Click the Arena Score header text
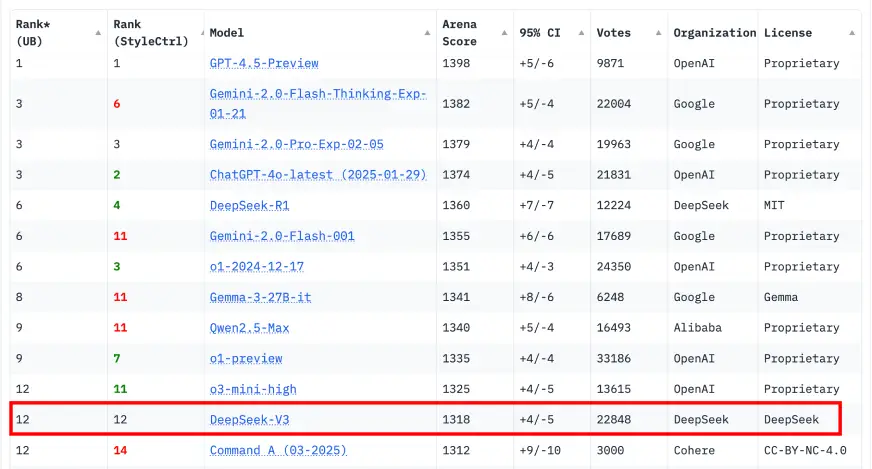 (459, 33)
